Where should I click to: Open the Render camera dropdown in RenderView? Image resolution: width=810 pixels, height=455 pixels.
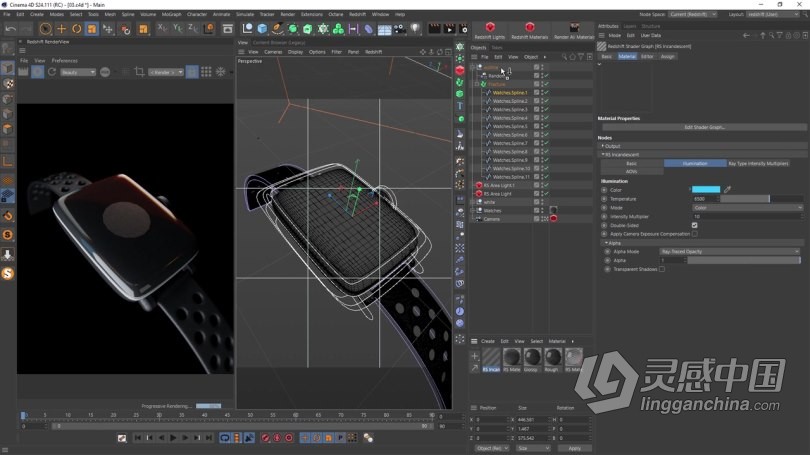[x=166, y=72]
